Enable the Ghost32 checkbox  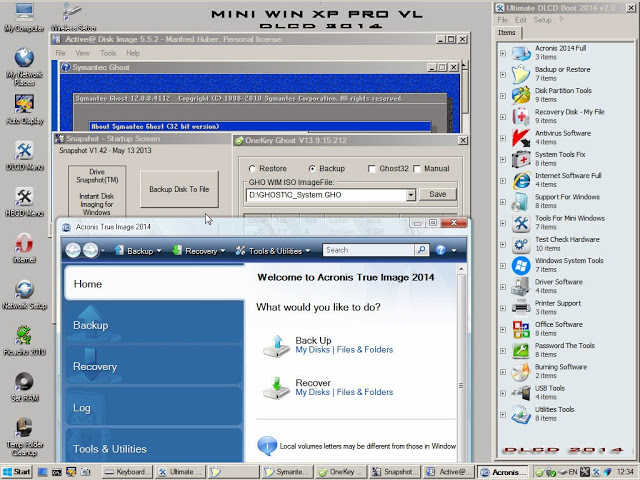click(x=372, y=169)
